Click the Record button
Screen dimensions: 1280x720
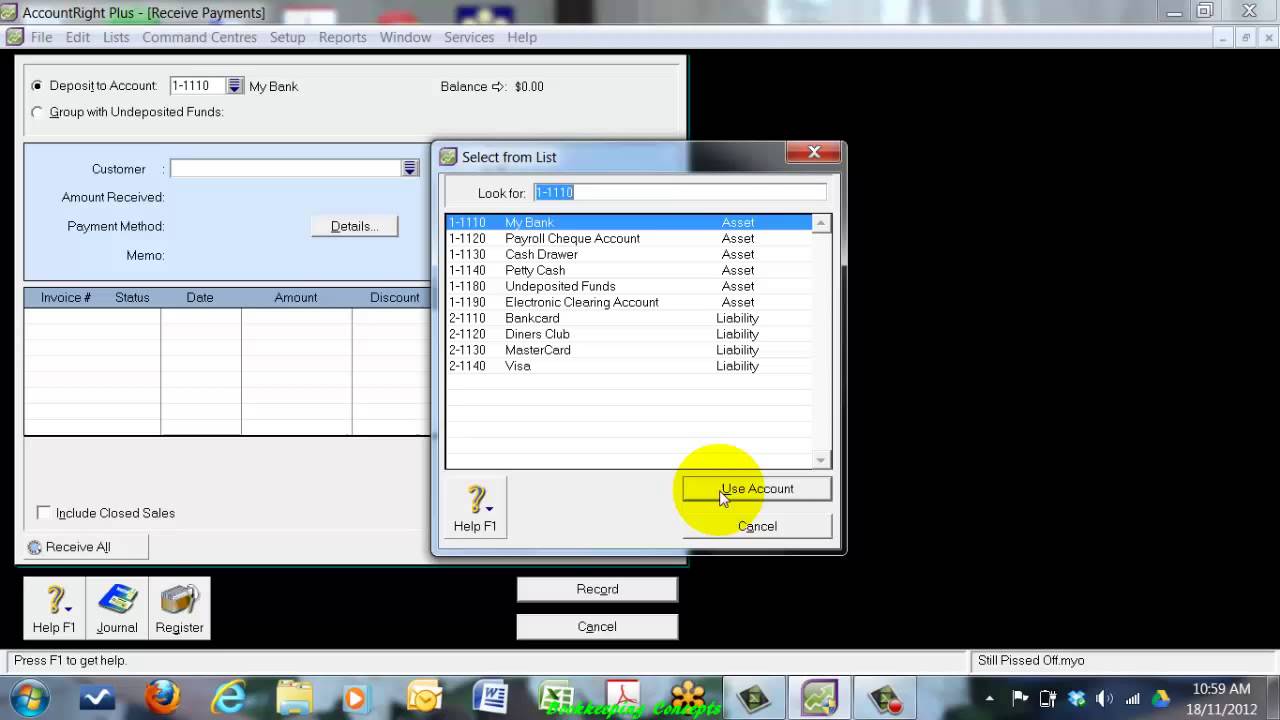(597, 589)
